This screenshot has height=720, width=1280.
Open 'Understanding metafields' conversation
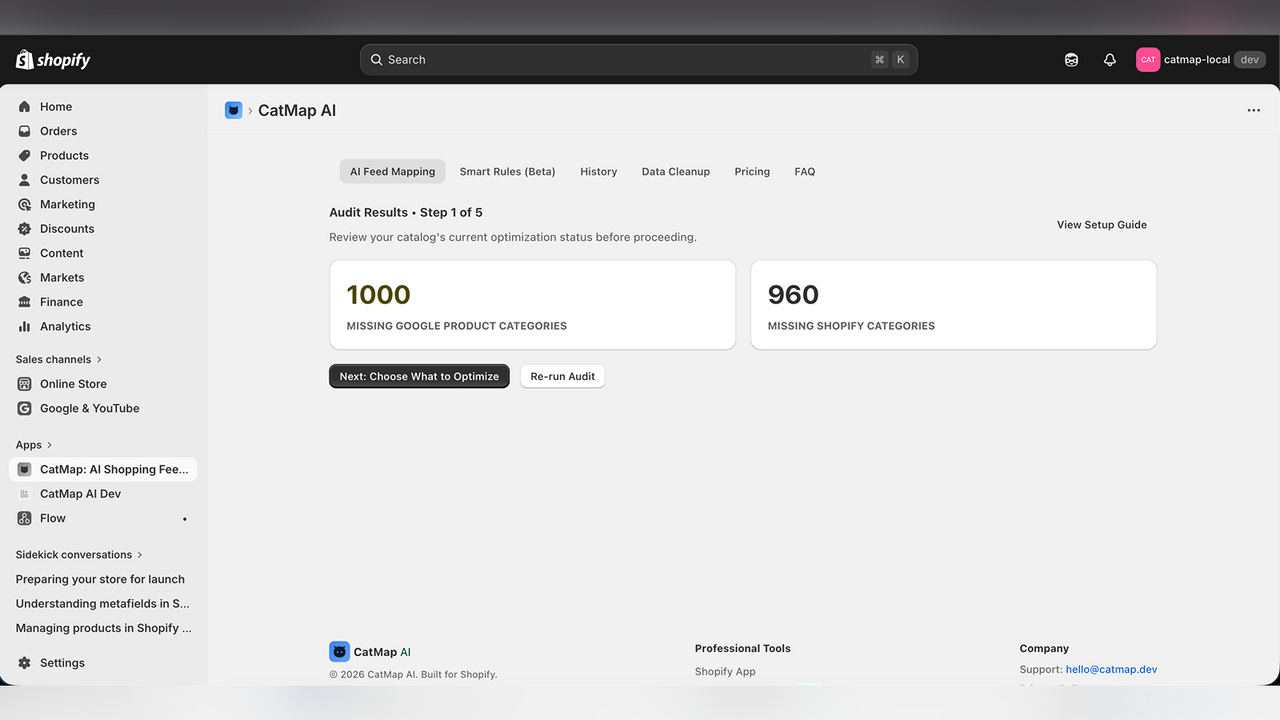click(x=103, y=604)
